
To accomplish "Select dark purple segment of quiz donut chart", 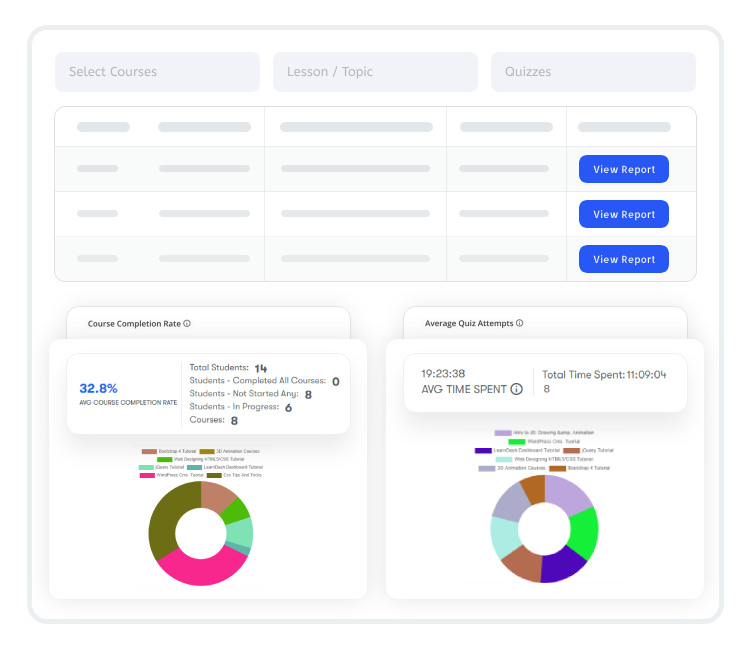I will coord(565,565).
